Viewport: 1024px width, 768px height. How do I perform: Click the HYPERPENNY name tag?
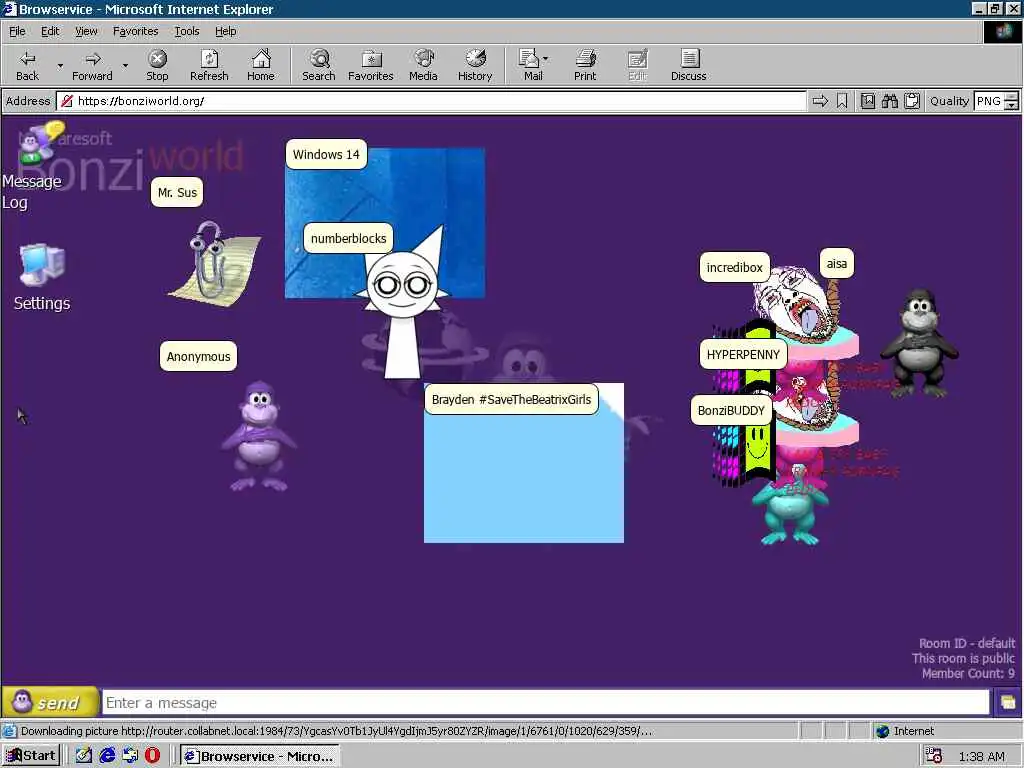tap(743, 355)
